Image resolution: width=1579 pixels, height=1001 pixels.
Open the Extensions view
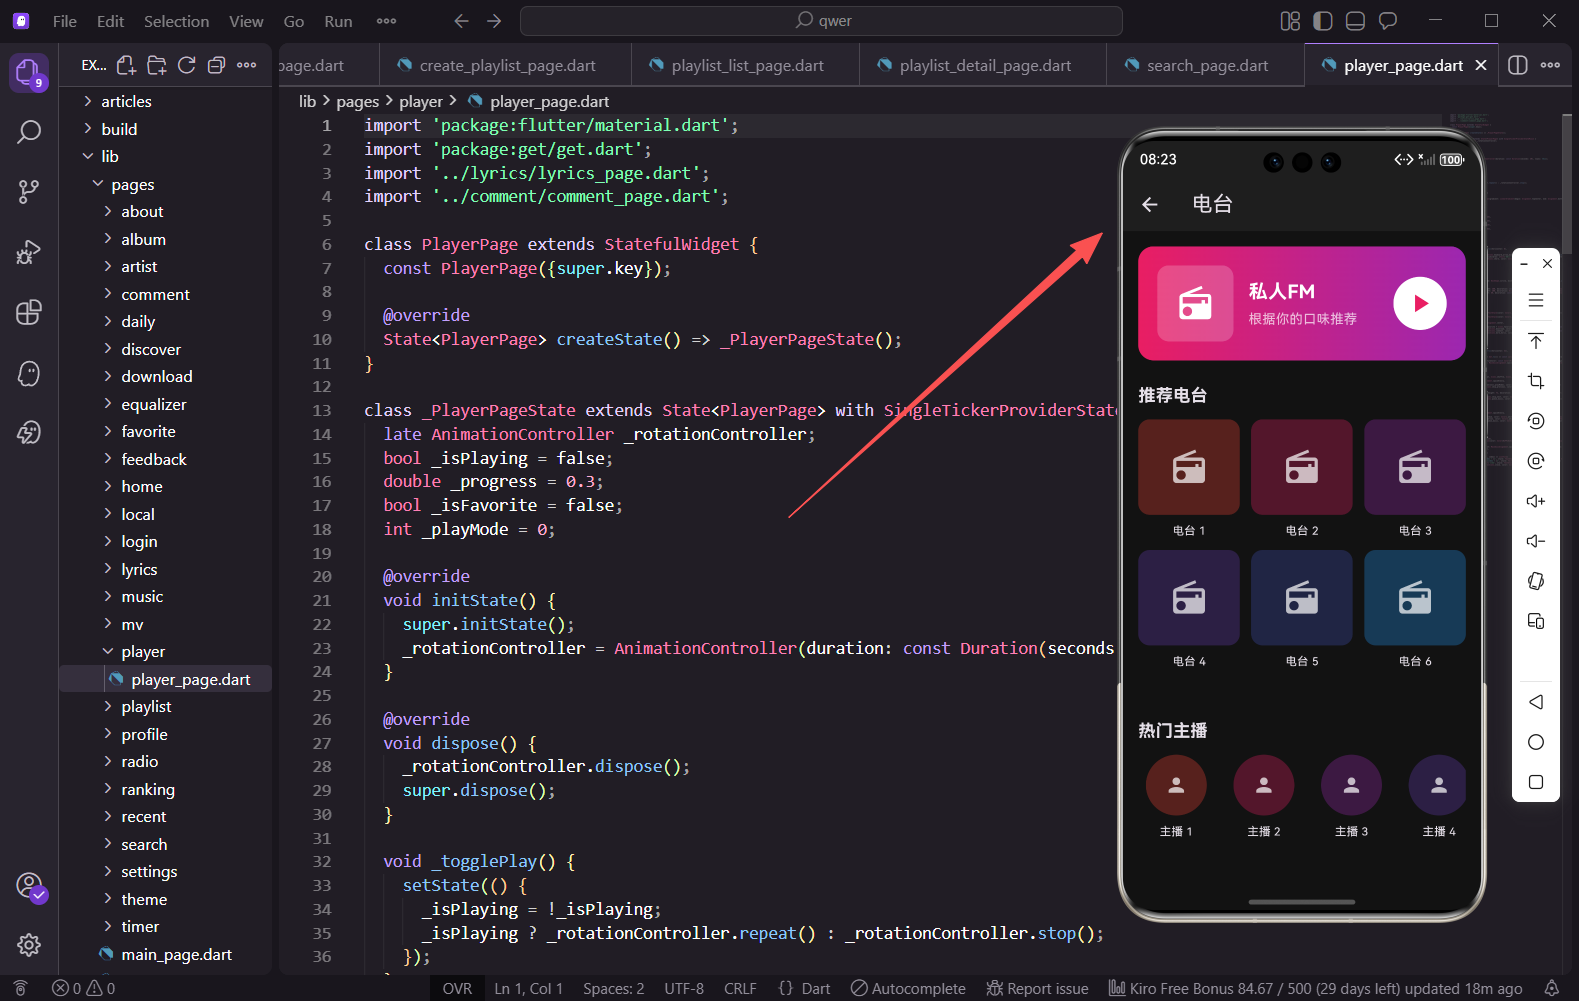click(x=29, y=312)
